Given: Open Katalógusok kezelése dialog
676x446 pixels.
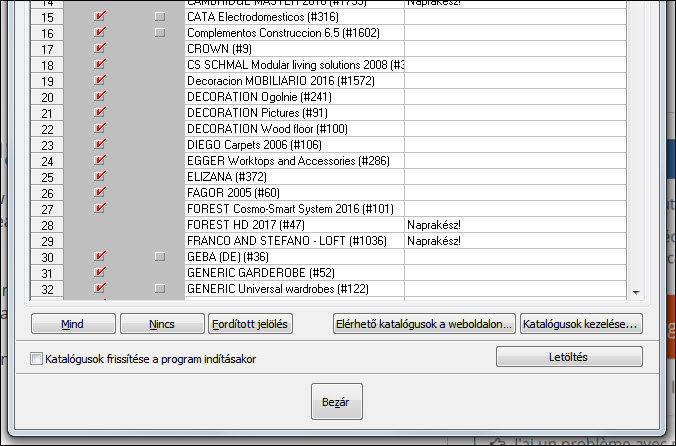Looking at the screenshot, I should point(581,324).
